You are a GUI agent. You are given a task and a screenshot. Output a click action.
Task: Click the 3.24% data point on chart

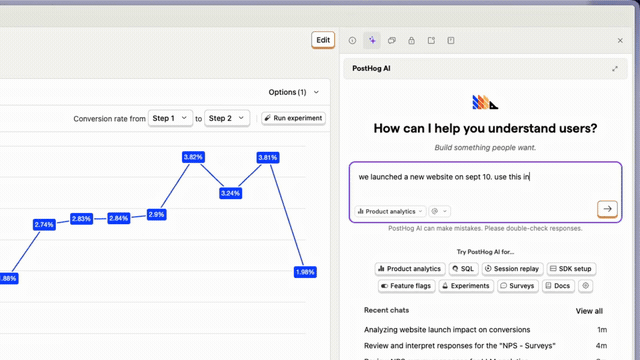(x=231, y=193)
